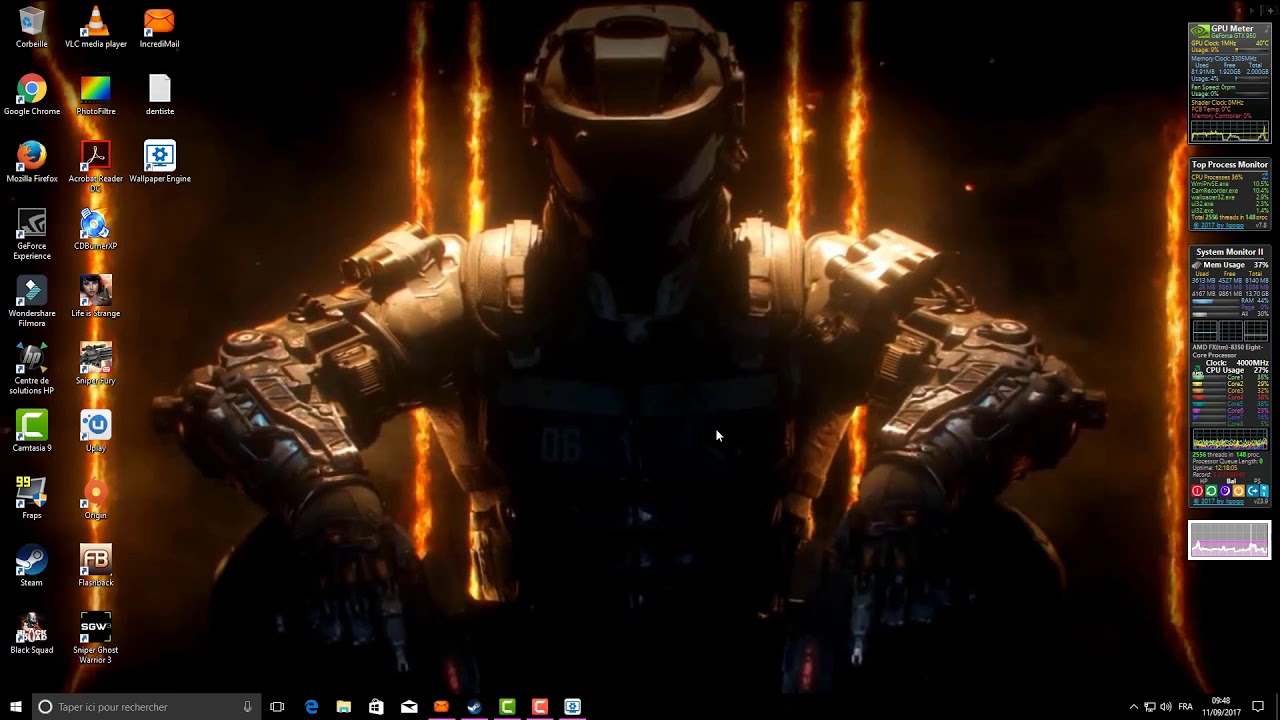Launch Uplay desktop shortcut
Screen dimensions: 1280x720
coord(96,431)
